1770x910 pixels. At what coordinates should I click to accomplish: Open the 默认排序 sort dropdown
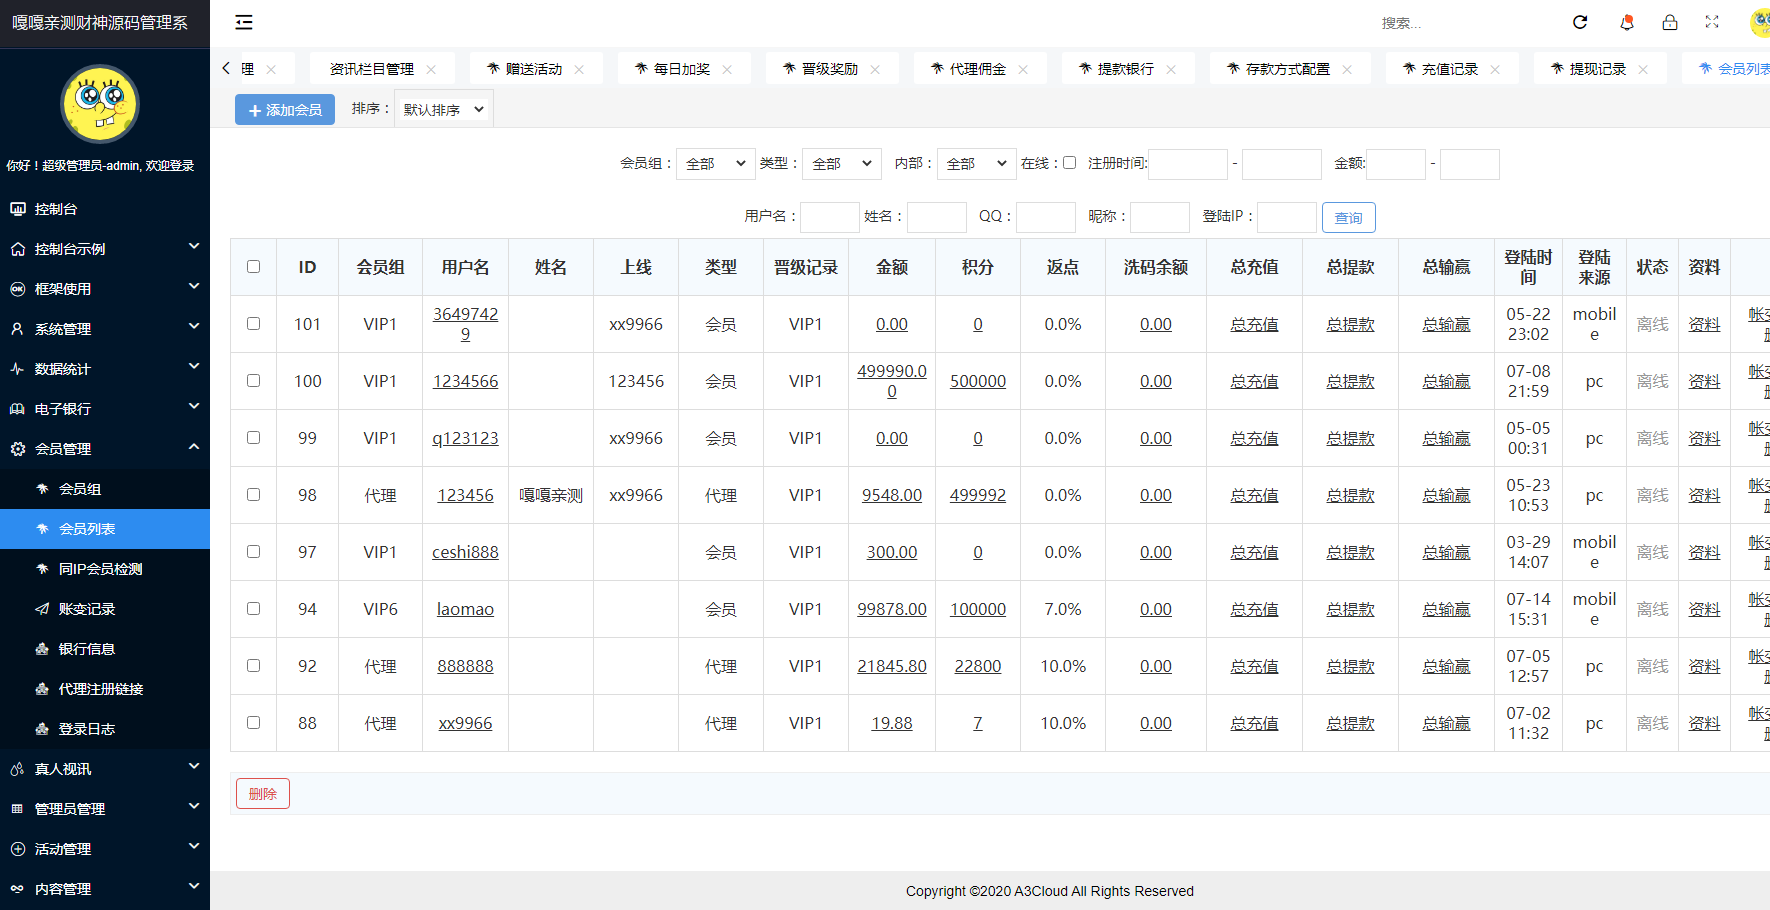tap(443, 110)
